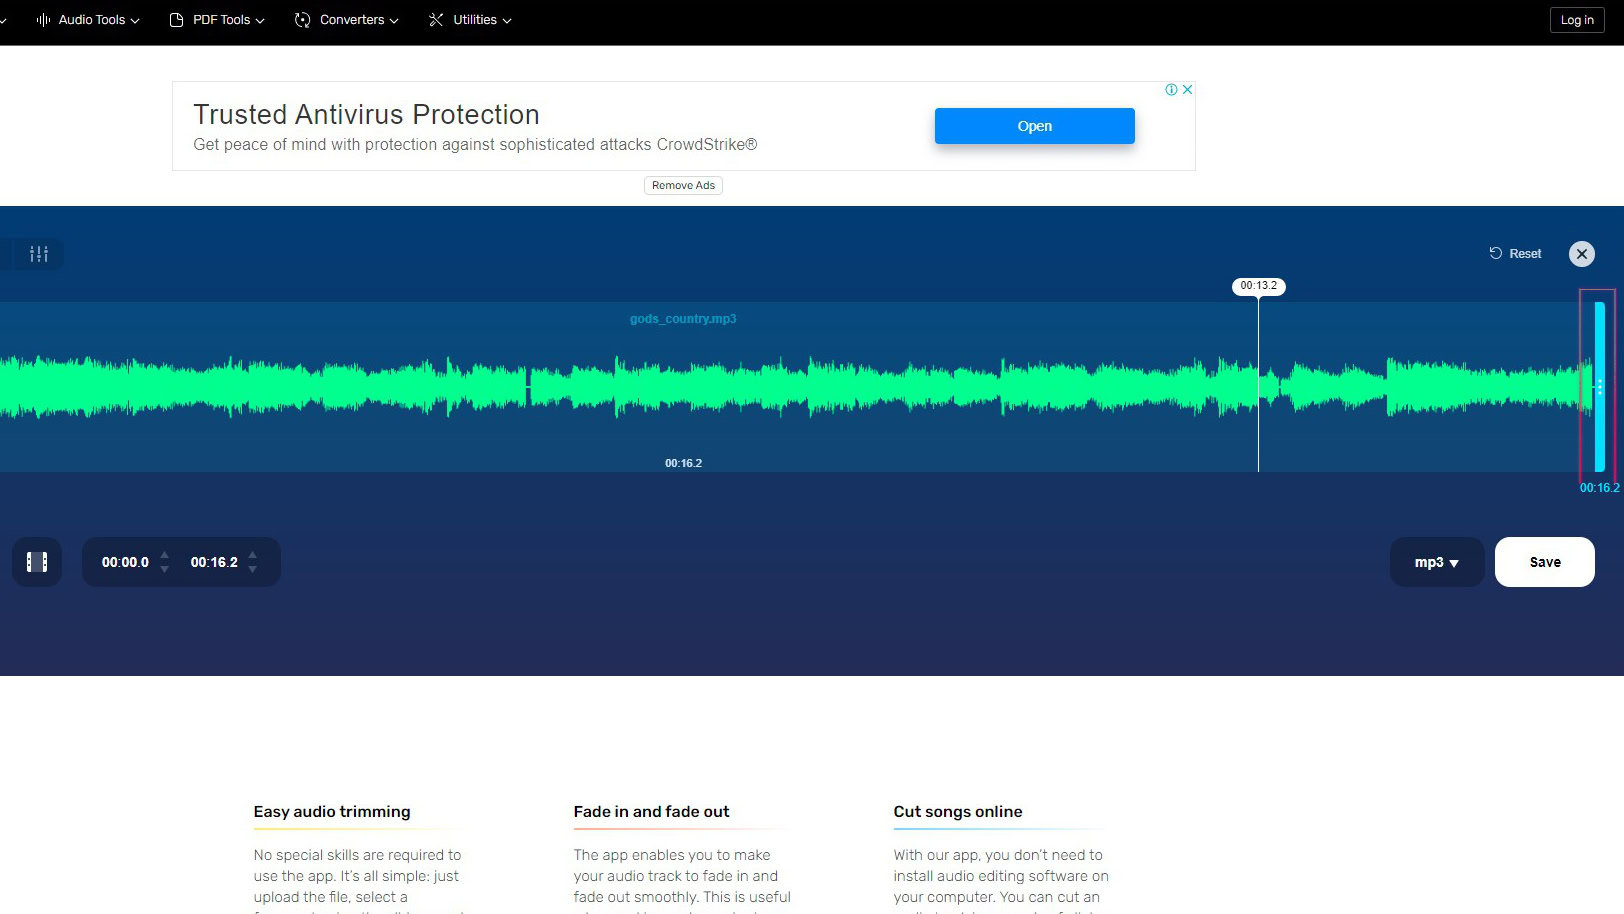The image size is (1624, 914).
Task: Click the Log in button
Action: click(x=1577, y=20)
